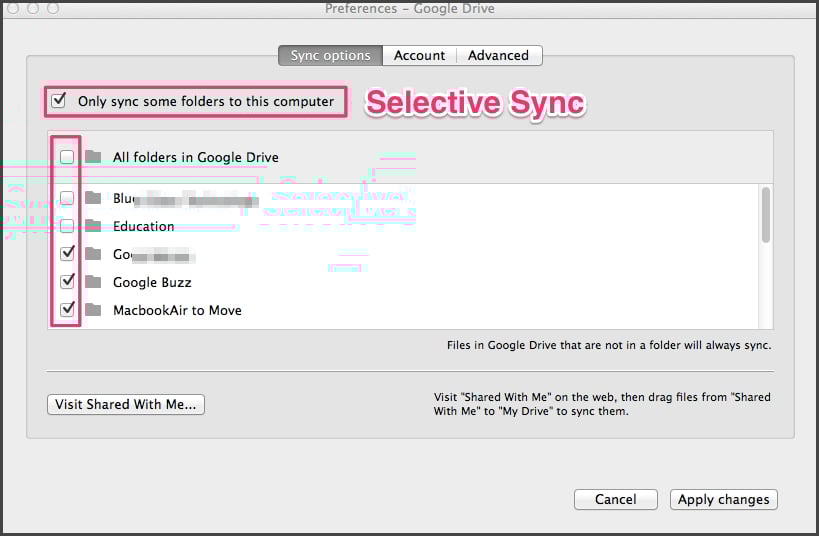Viewport: 819px width, 536px height.
Task: Click All folders in Google Drive label
Action: (196, 157)
